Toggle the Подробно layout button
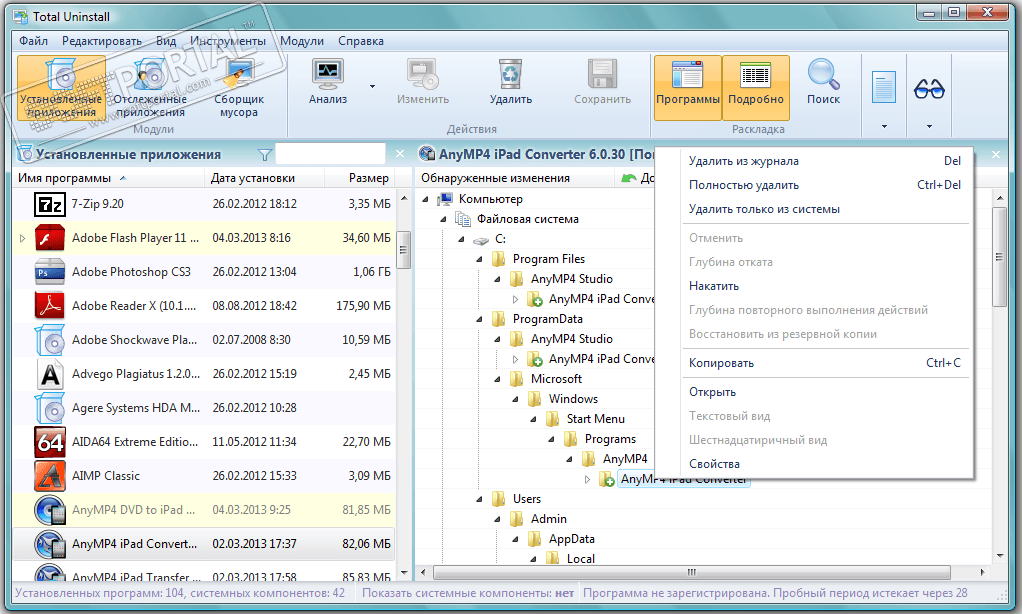 tap(756, 87)
